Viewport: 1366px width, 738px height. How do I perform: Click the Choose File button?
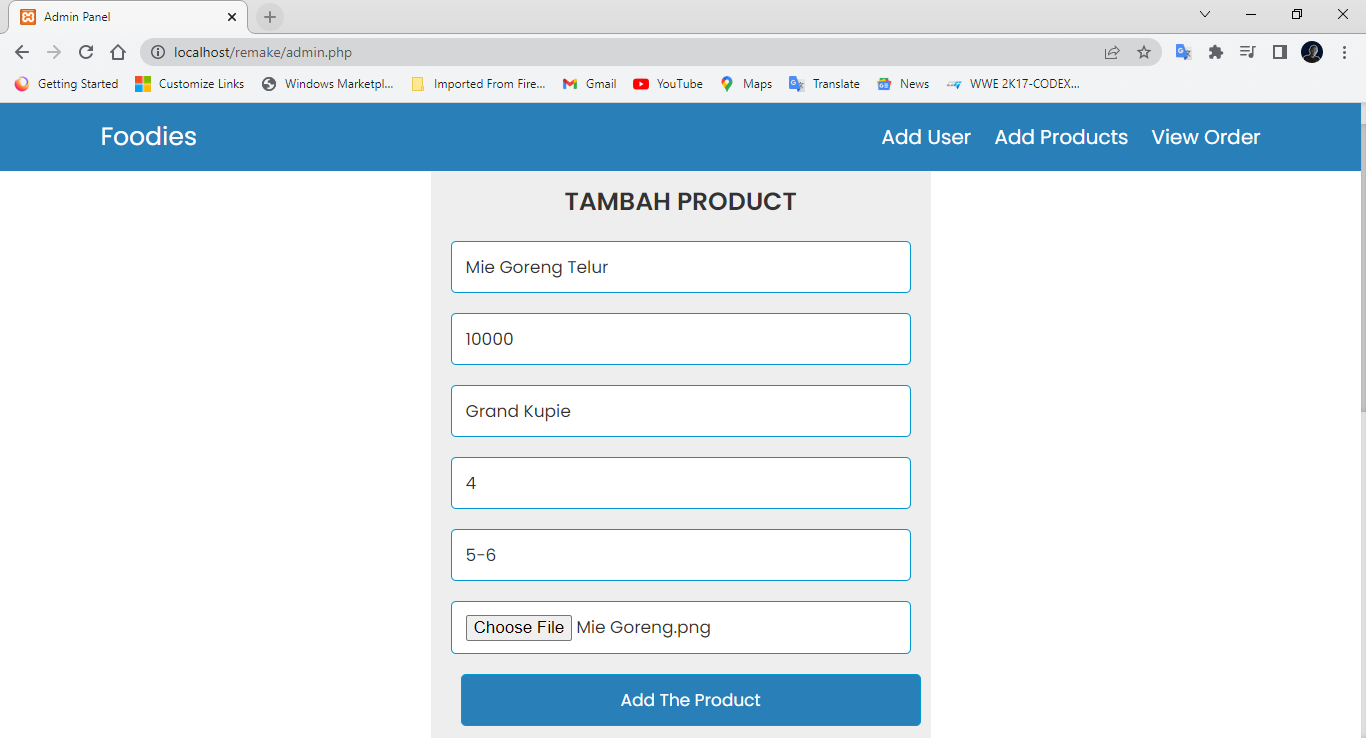(519, 627)
